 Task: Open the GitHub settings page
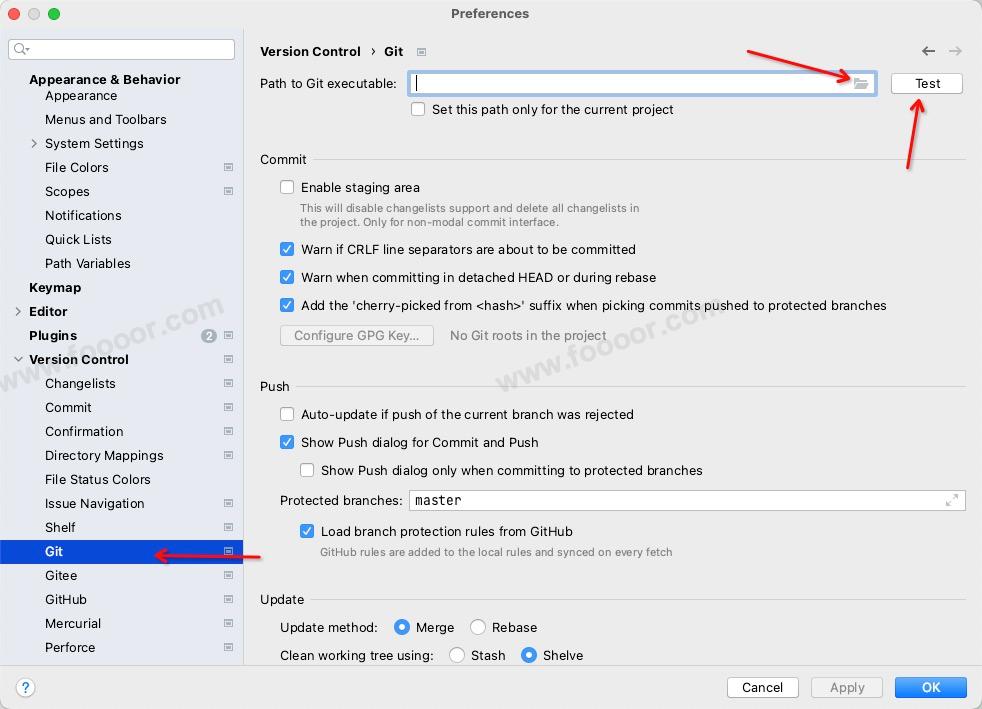click(x=66, y=599)
